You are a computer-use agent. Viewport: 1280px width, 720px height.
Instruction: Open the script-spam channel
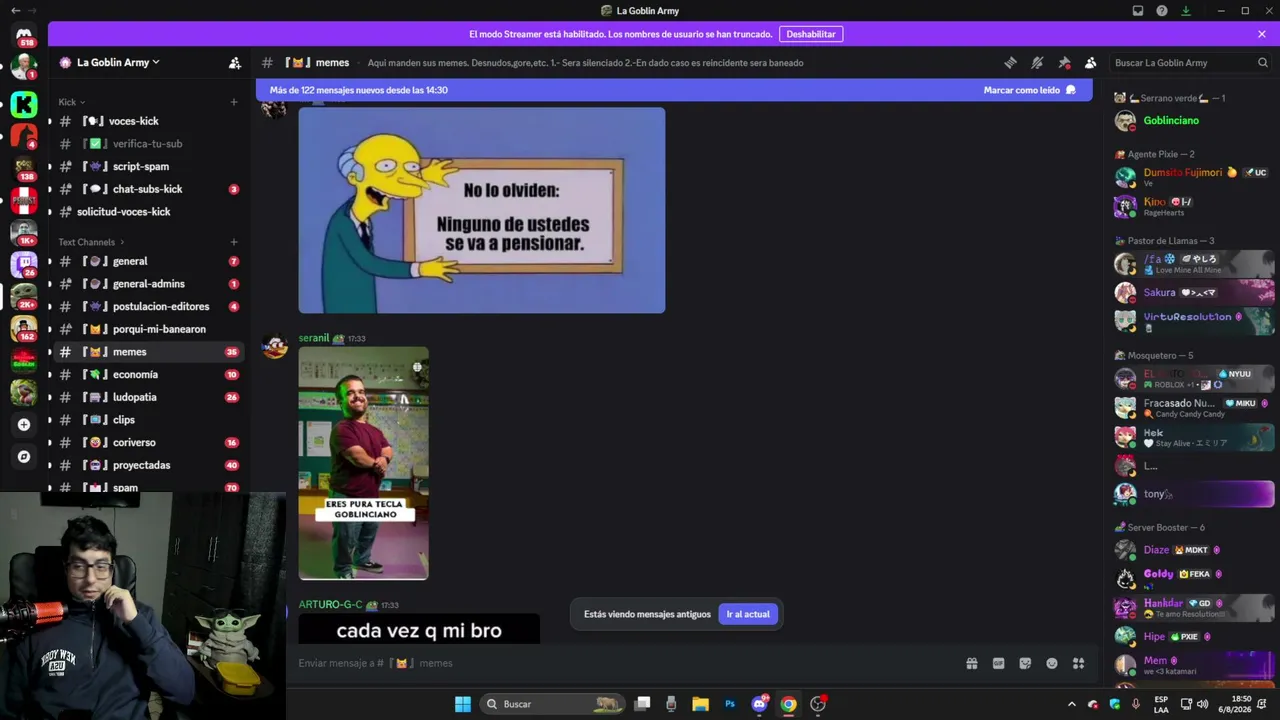coord(148,166)
